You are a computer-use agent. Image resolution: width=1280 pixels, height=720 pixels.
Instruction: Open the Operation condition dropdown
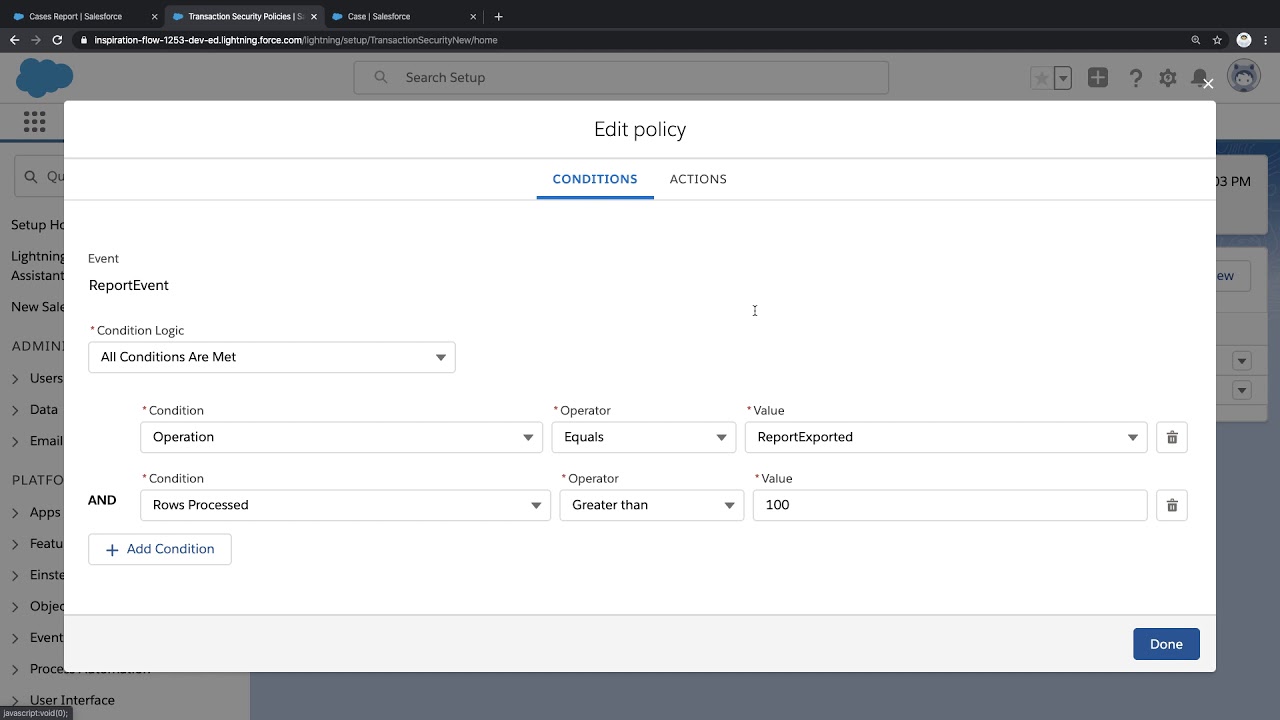pos(341,437)
